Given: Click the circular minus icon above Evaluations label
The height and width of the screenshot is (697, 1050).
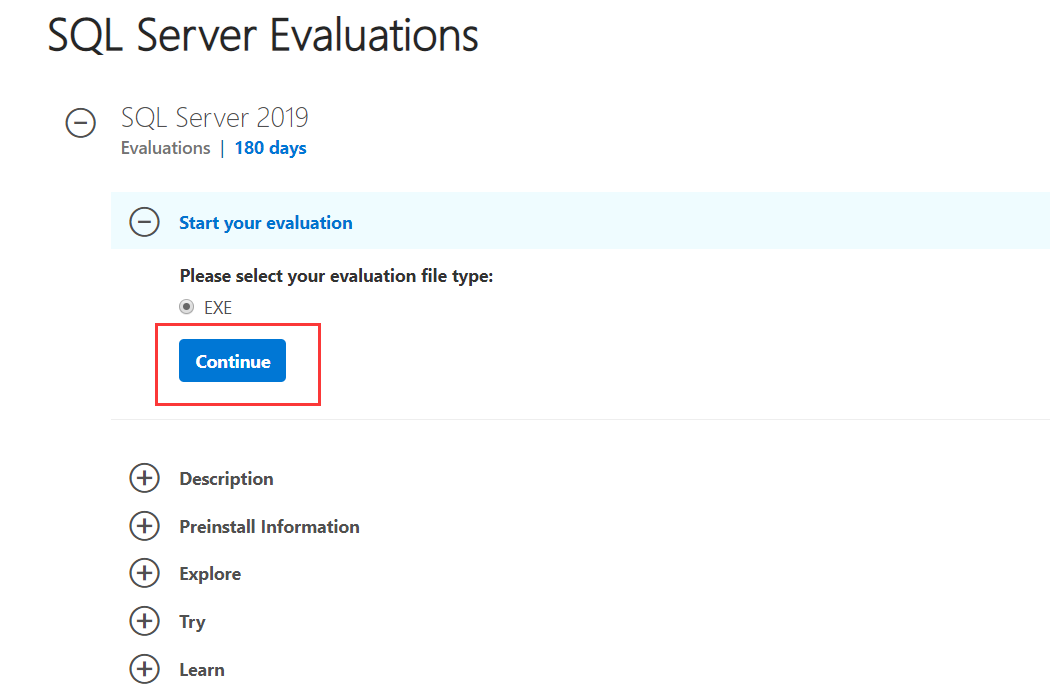Looking at the screenshot, I should coord(80,122).
